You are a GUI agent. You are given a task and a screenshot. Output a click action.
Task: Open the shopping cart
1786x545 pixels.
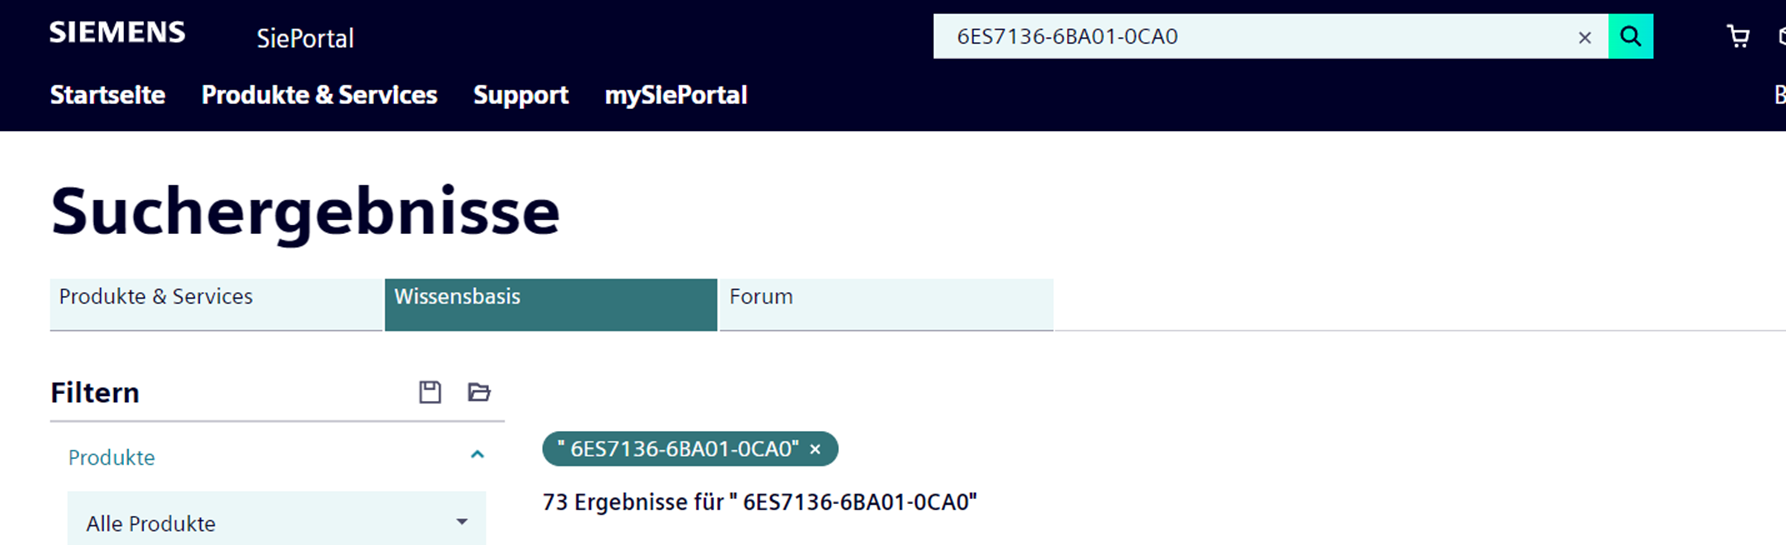point(1738,37)
